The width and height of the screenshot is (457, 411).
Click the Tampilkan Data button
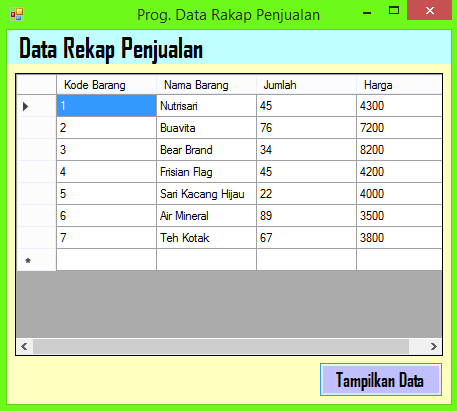coord(381,380)
